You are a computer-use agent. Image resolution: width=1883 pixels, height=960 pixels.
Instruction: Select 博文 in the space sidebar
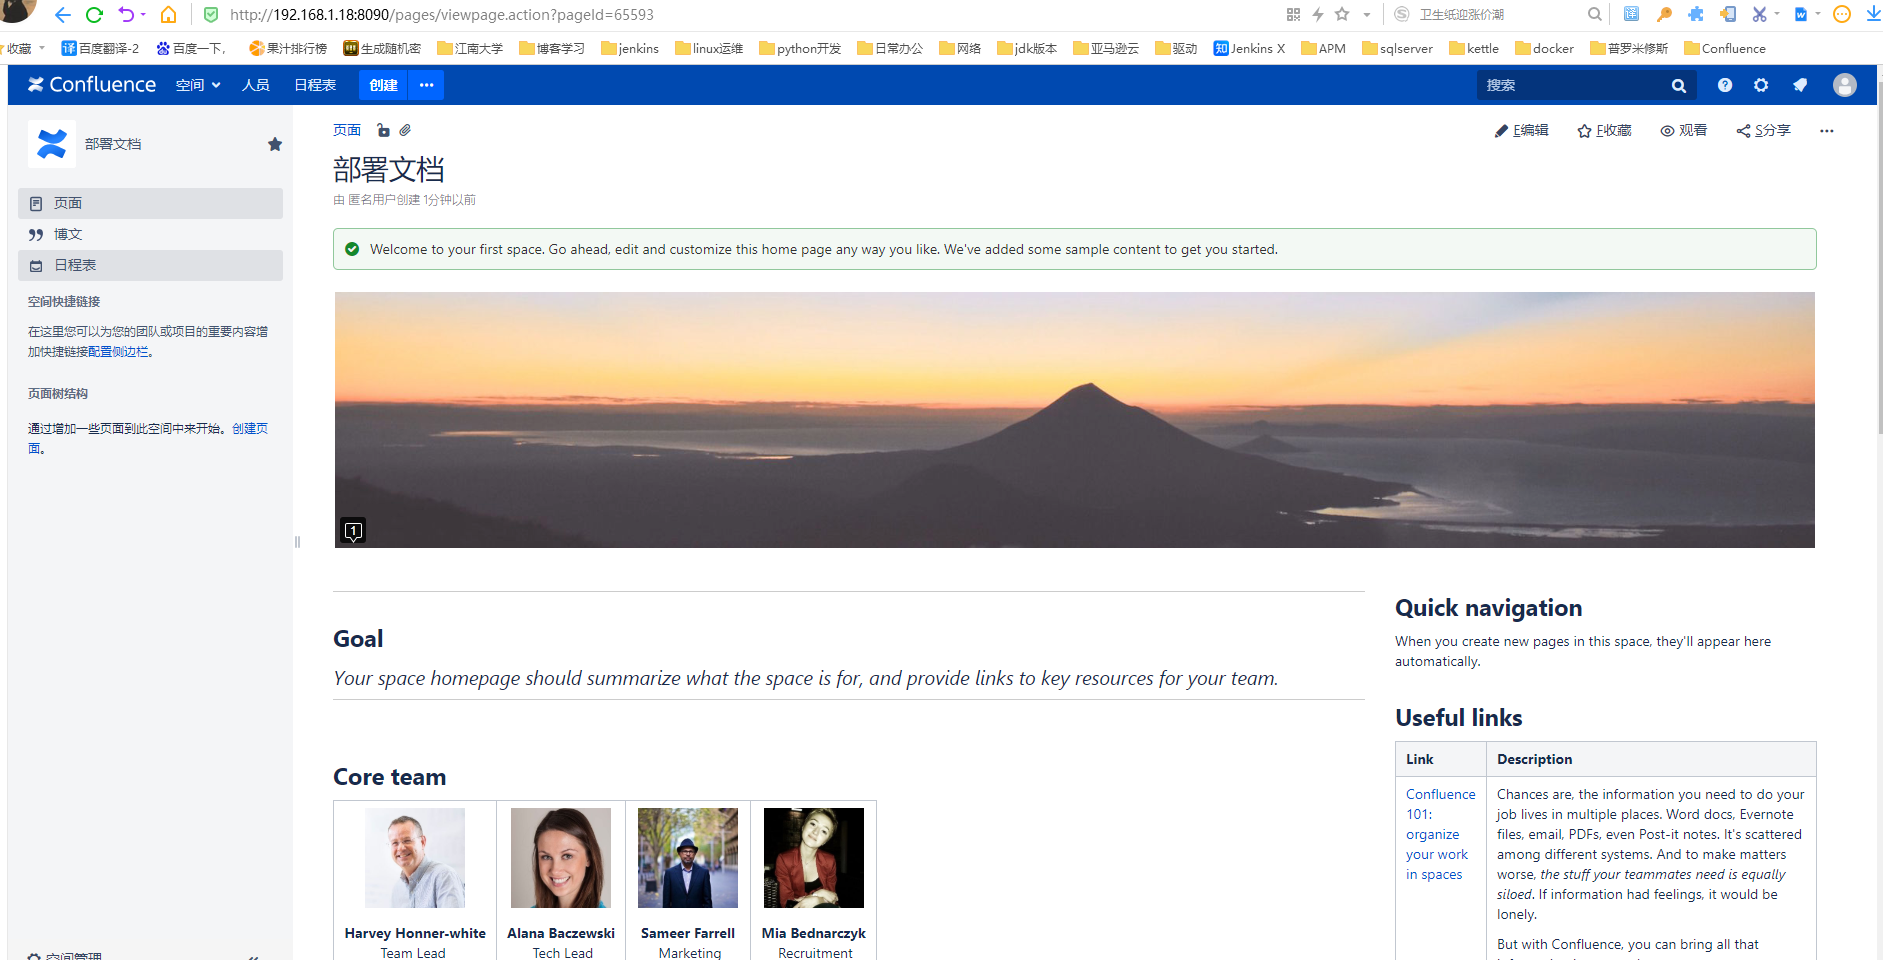tap(150, 234)
